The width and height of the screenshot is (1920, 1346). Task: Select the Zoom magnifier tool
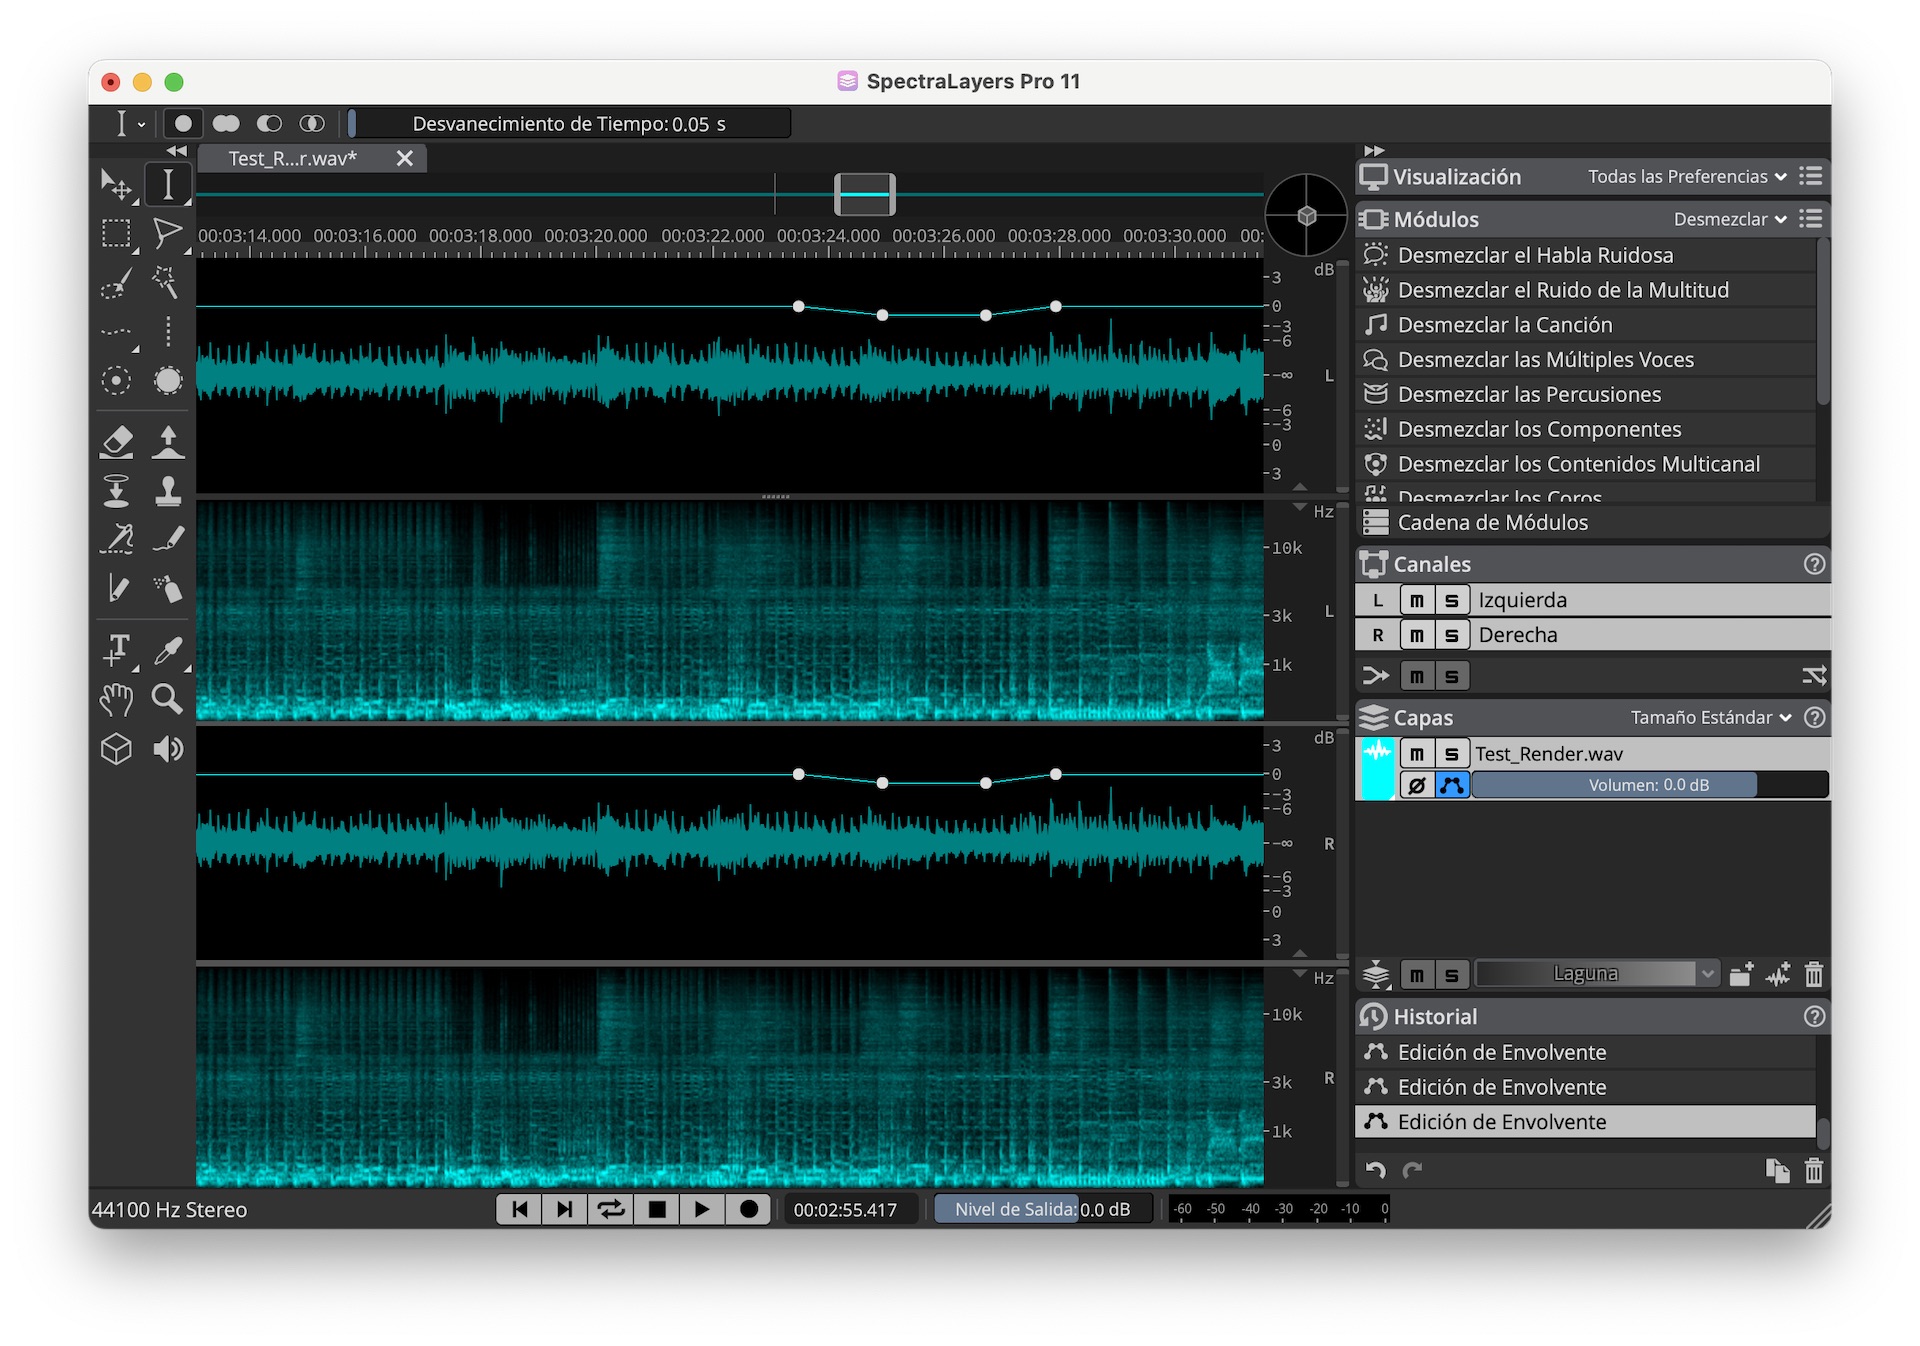pos(167,698)
